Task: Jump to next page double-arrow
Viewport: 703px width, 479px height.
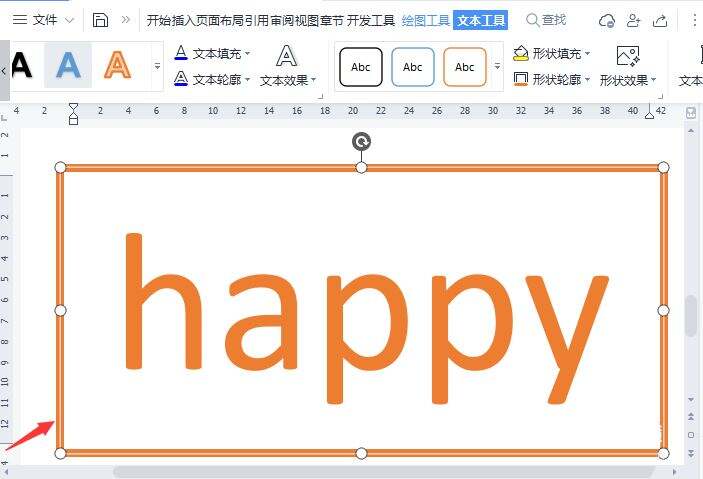Action: click(x=691, y=453)
